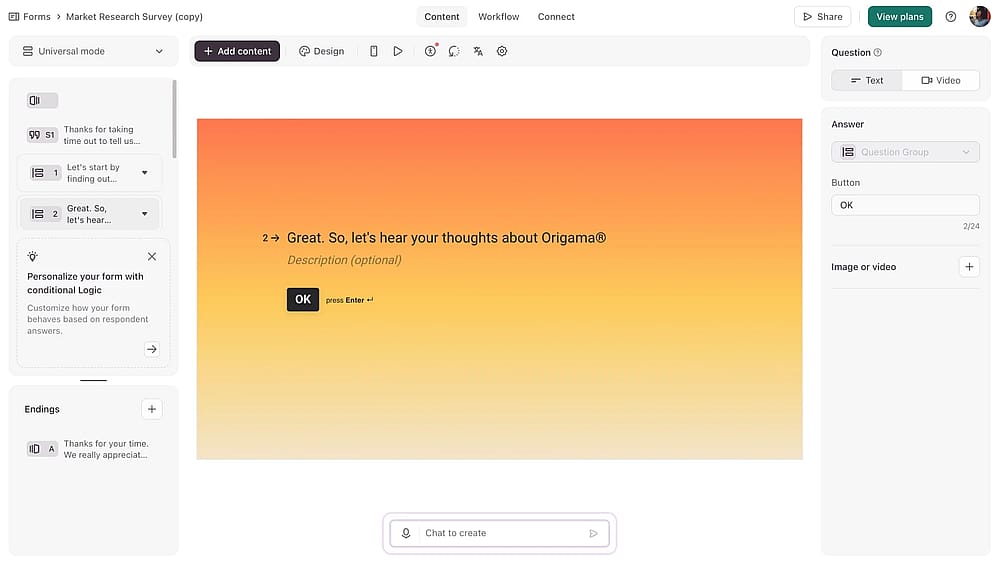
Task: Open the accessibility checker icon with red dot
Action: 430,51
